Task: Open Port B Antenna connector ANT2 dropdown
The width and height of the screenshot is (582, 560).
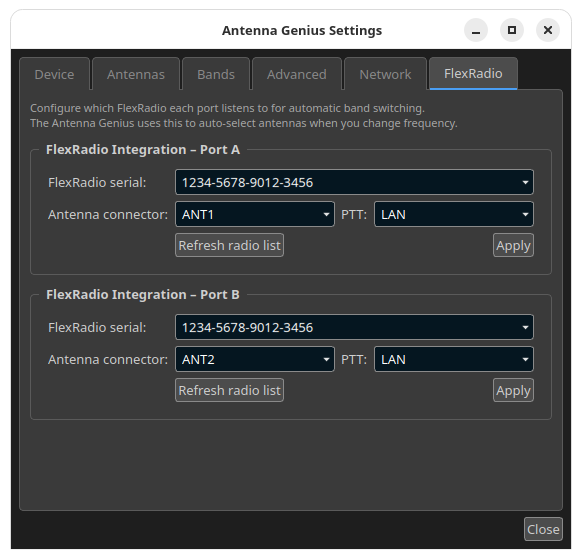Action: [255, 359]
